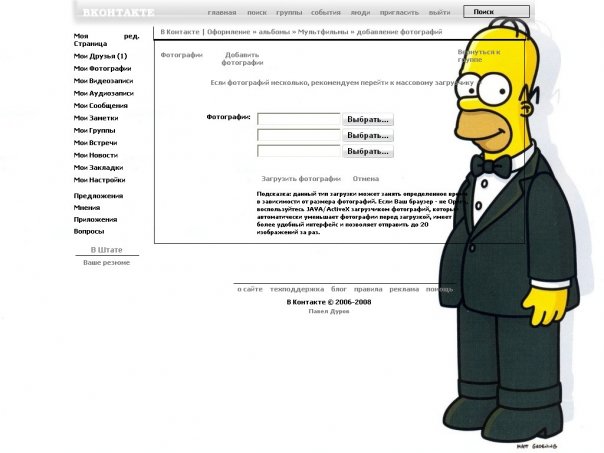Open Мои Встречи in sidebar

(x=95, y=143)
